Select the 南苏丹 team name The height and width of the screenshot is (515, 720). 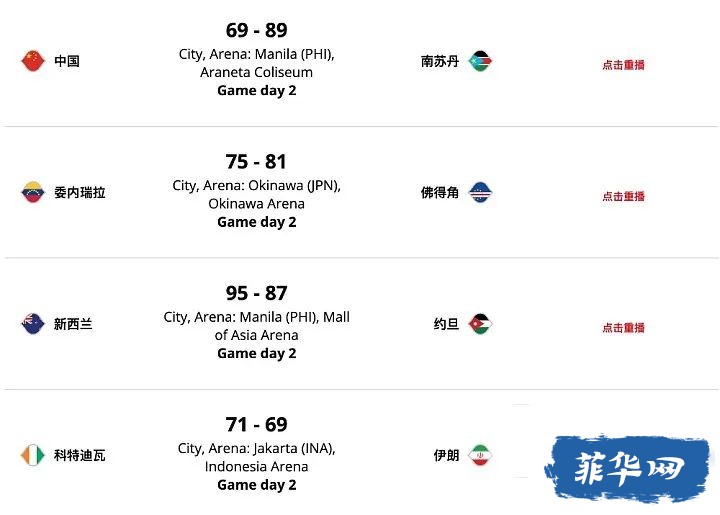pyautogui.click(x=440, y=61)
